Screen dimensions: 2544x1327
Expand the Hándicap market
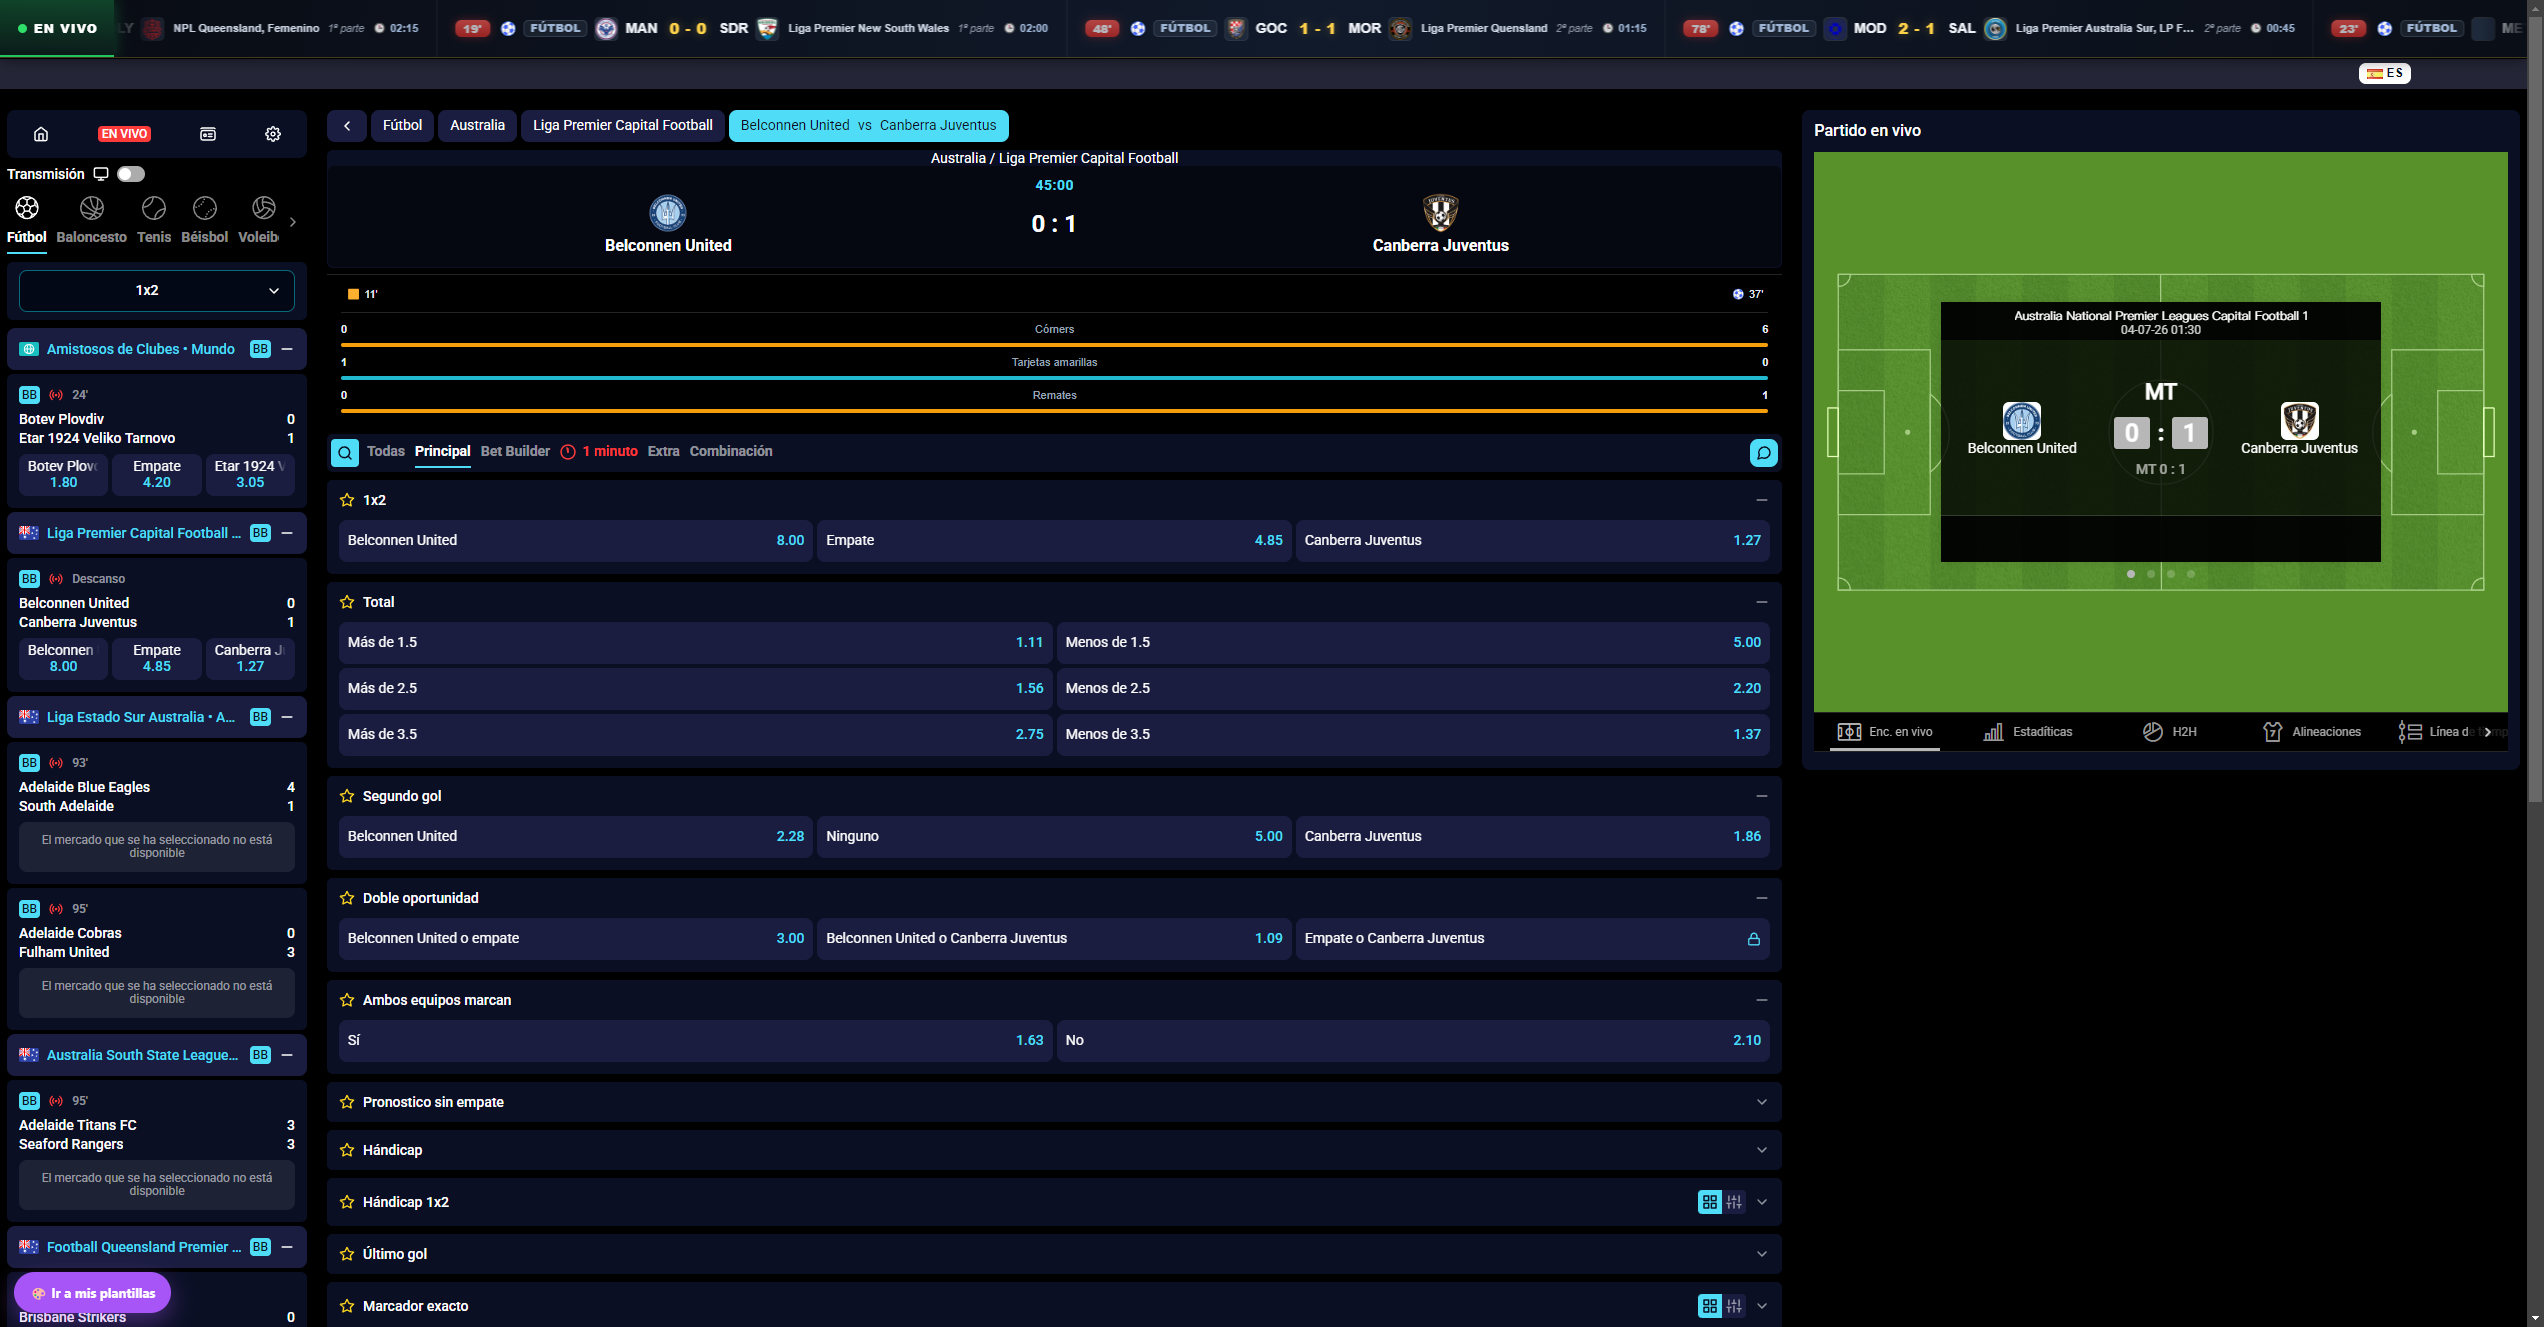click(x=1762, y=1150)
